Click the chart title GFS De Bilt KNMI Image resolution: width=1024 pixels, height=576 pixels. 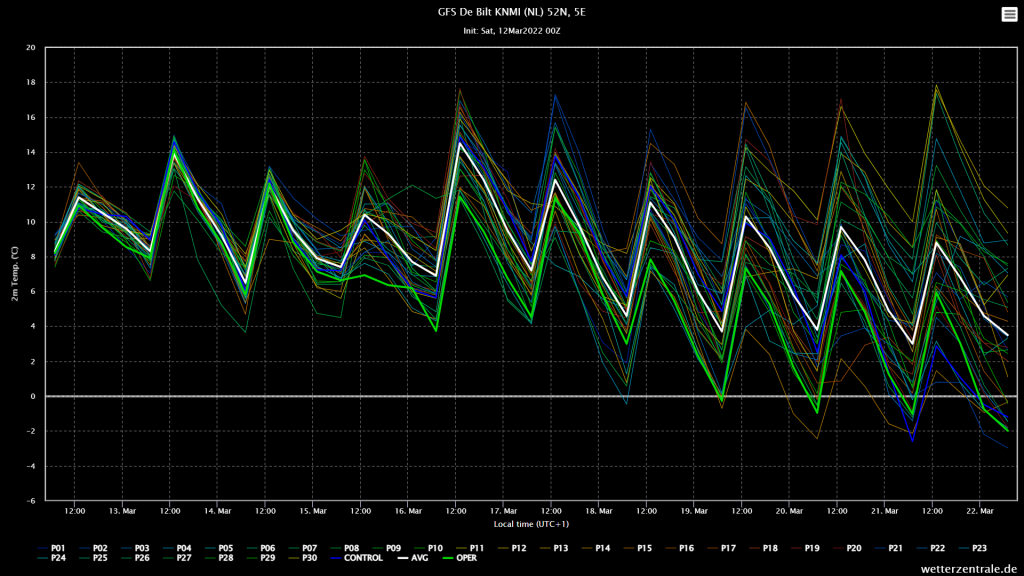point(512,12)
